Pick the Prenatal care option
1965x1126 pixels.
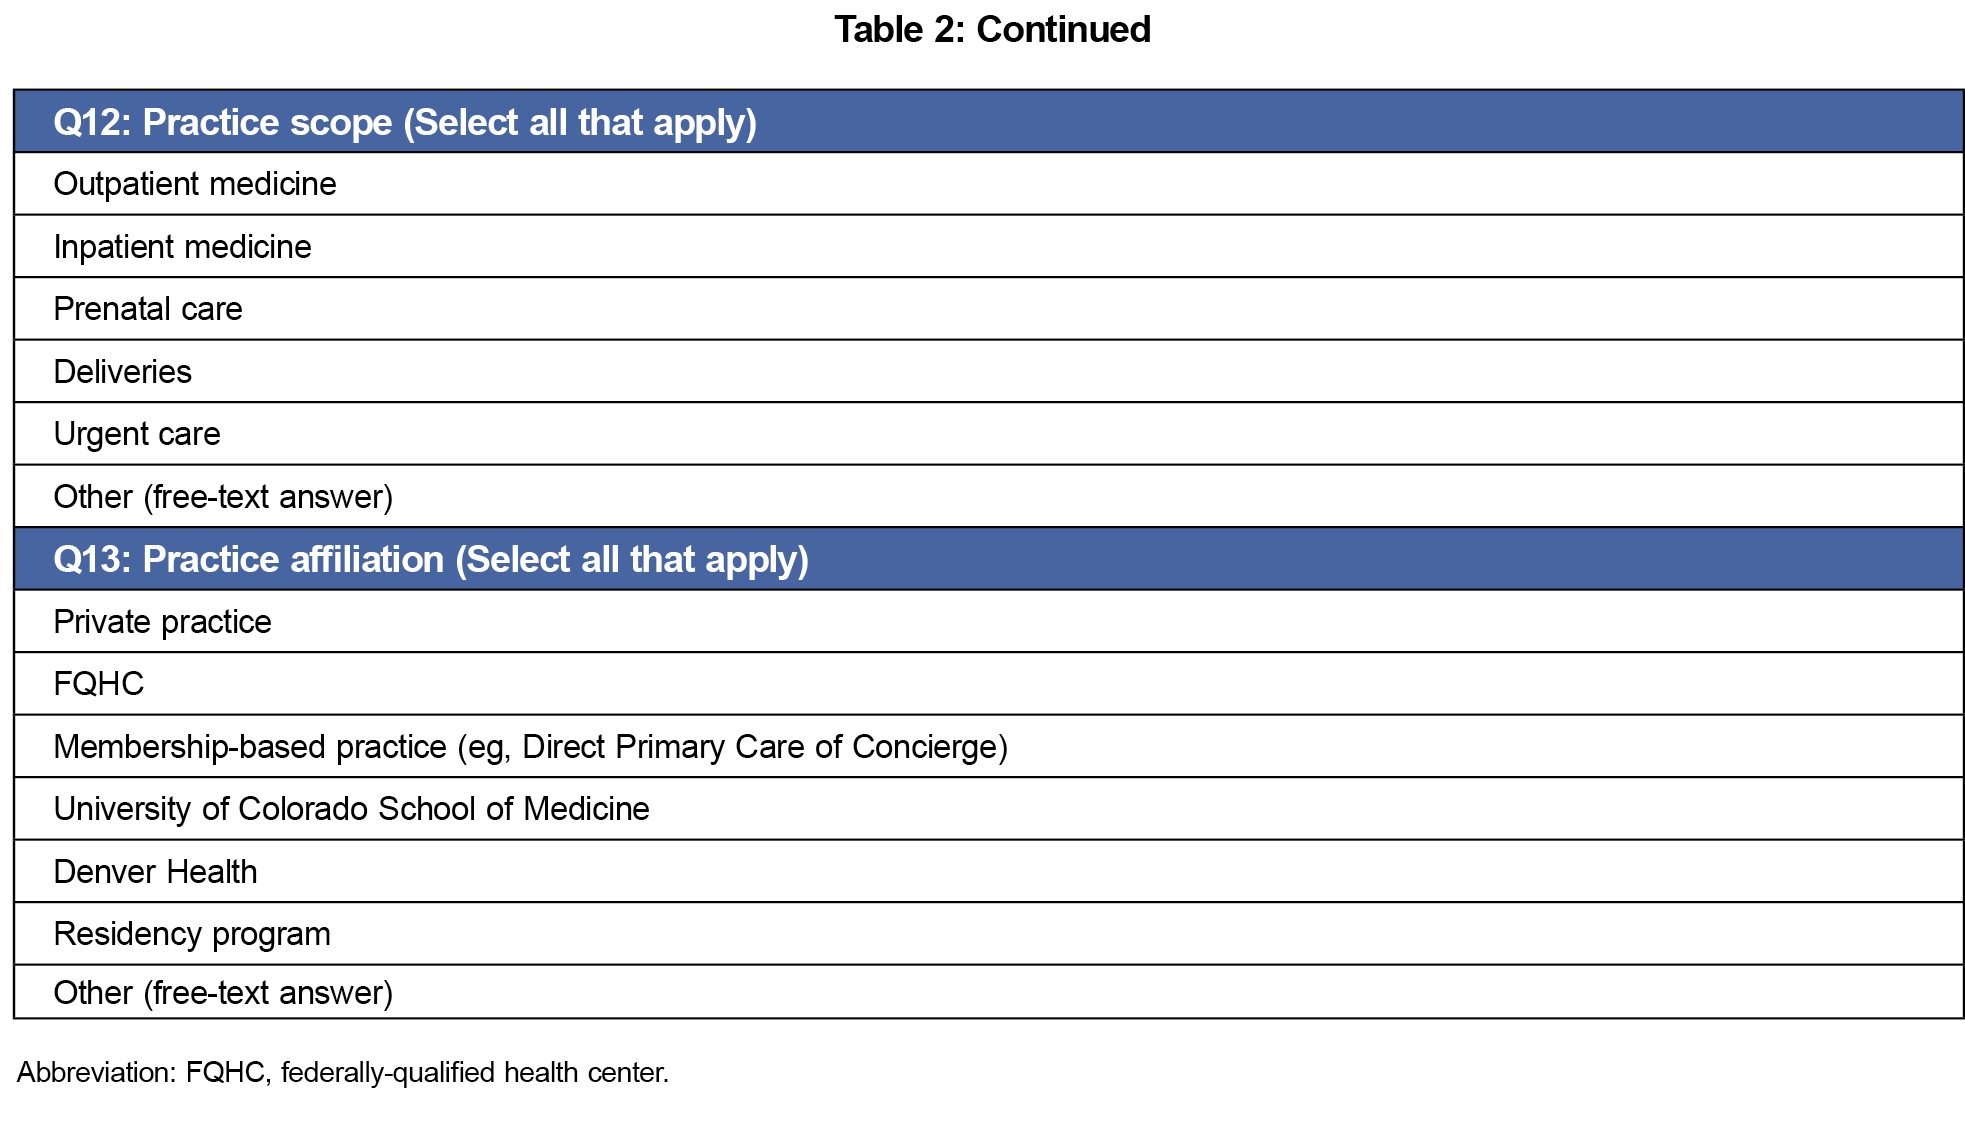(x=148, y=309)
